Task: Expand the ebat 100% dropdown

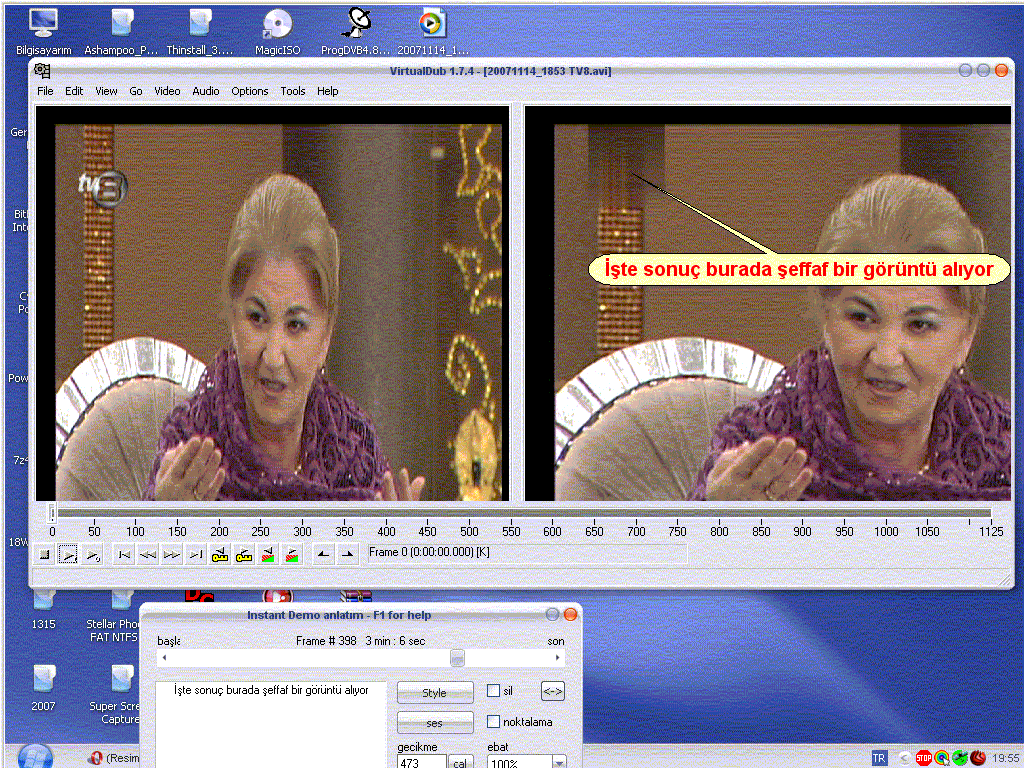Action: (x=559, y=762)
